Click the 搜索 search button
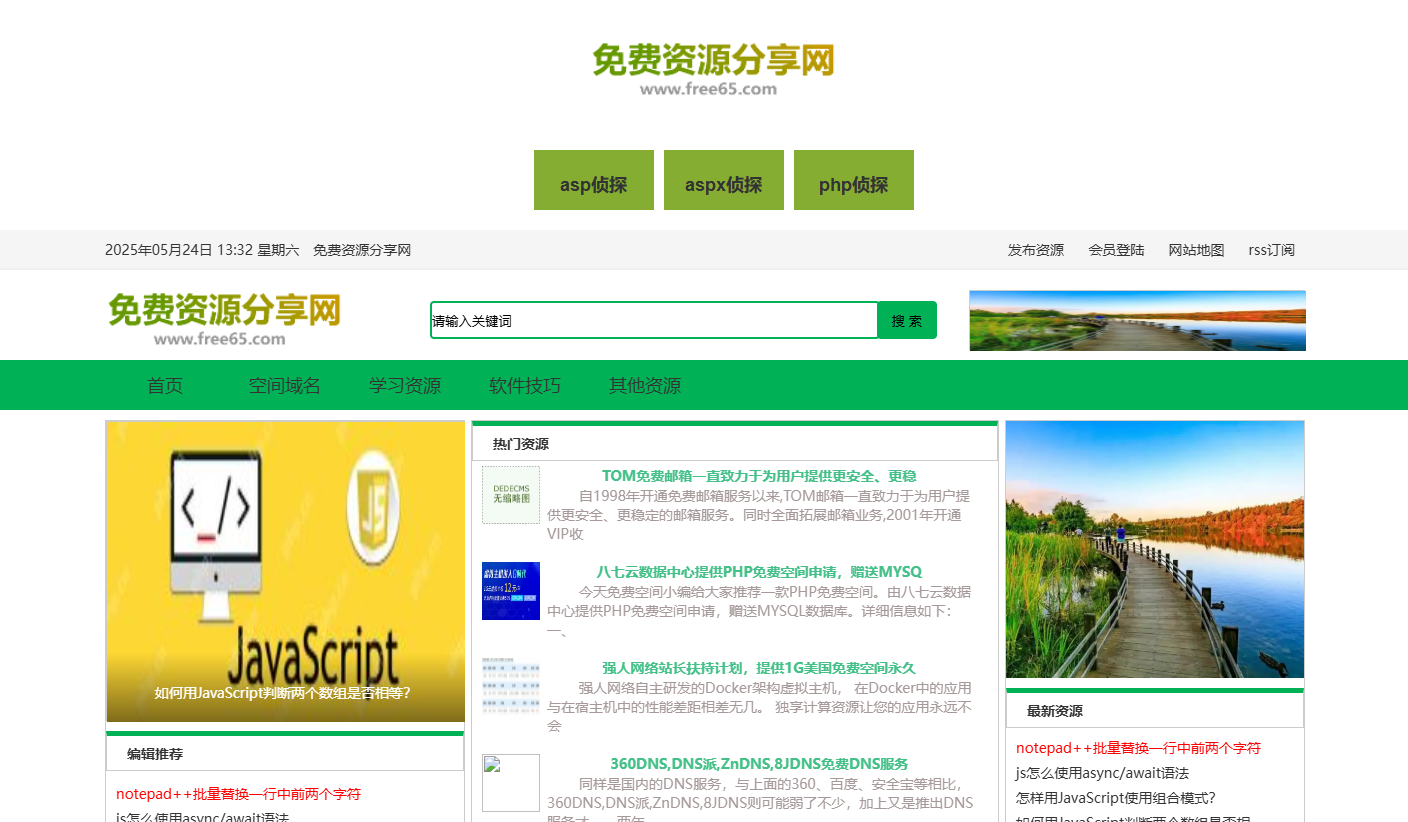 907,321
